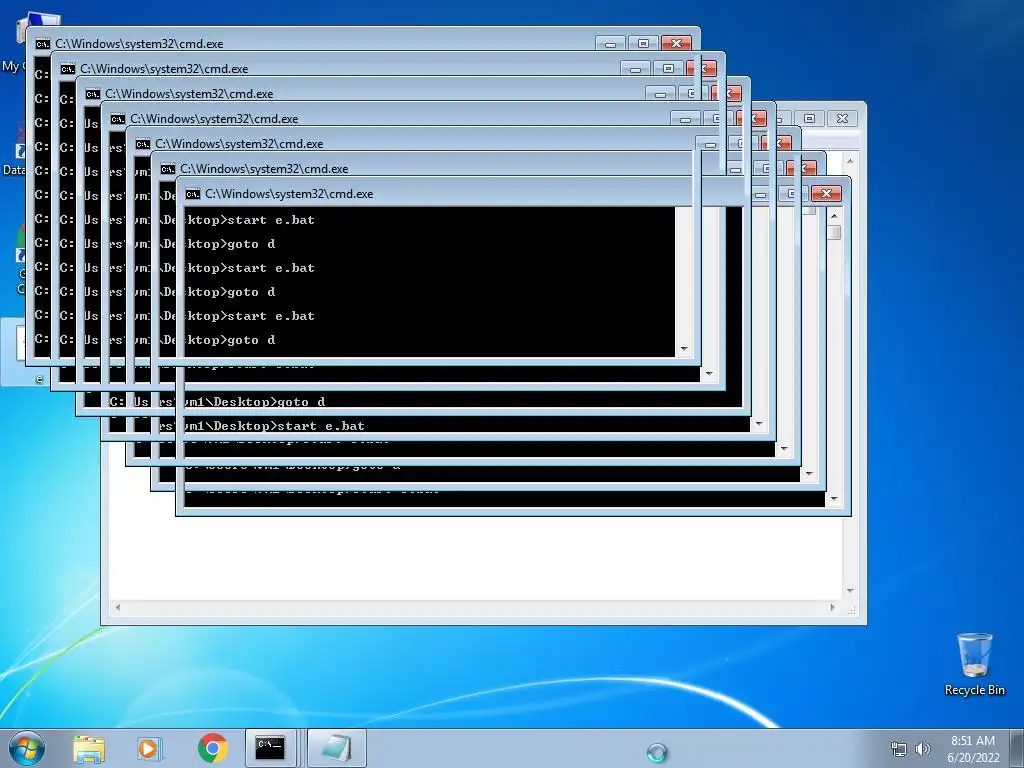Click the scroll down arrow of the rearmost cmd window
The image size is (1024, 768).
click(684, 349)
